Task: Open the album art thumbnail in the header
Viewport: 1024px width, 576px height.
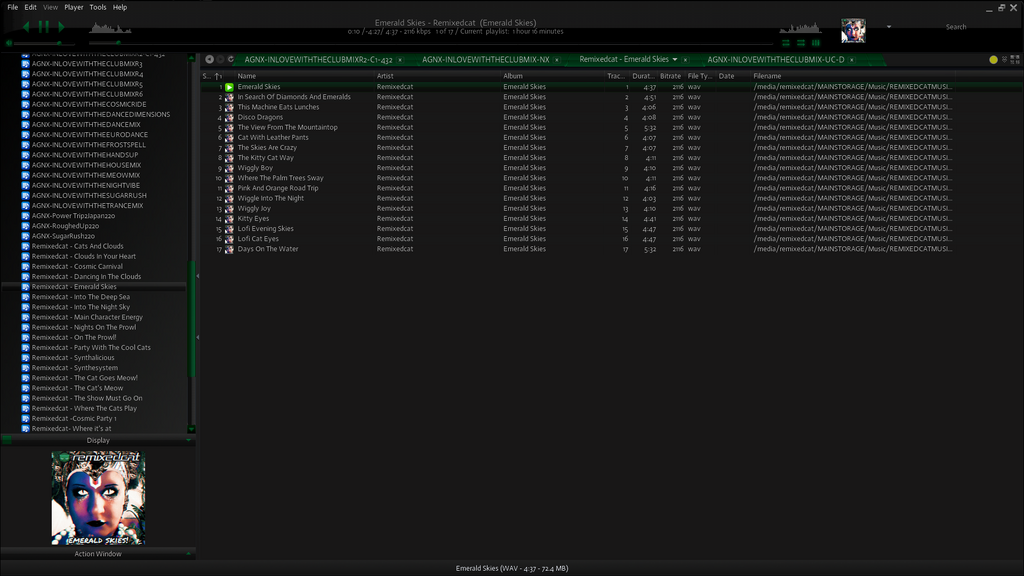Action: [853, 31]
